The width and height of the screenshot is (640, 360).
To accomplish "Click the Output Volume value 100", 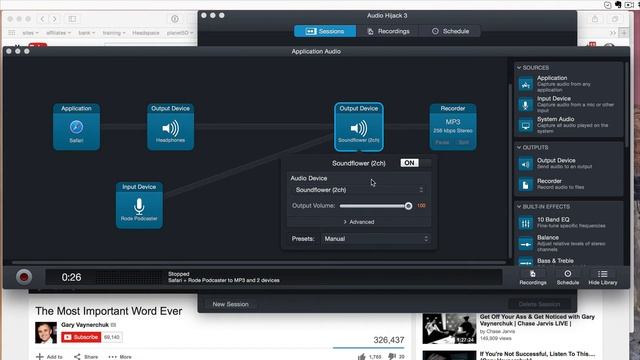I will [x=421, y=206].
